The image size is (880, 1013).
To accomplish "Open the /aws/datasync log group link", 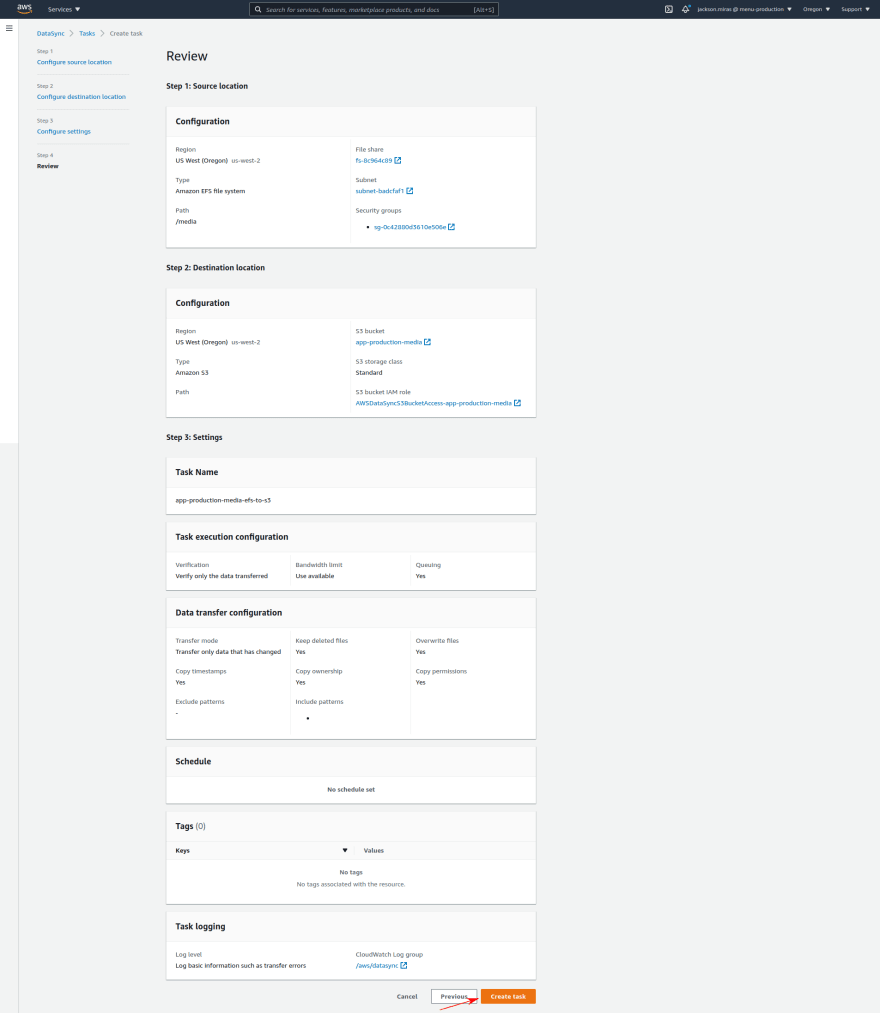I will (x=377, y=965).
